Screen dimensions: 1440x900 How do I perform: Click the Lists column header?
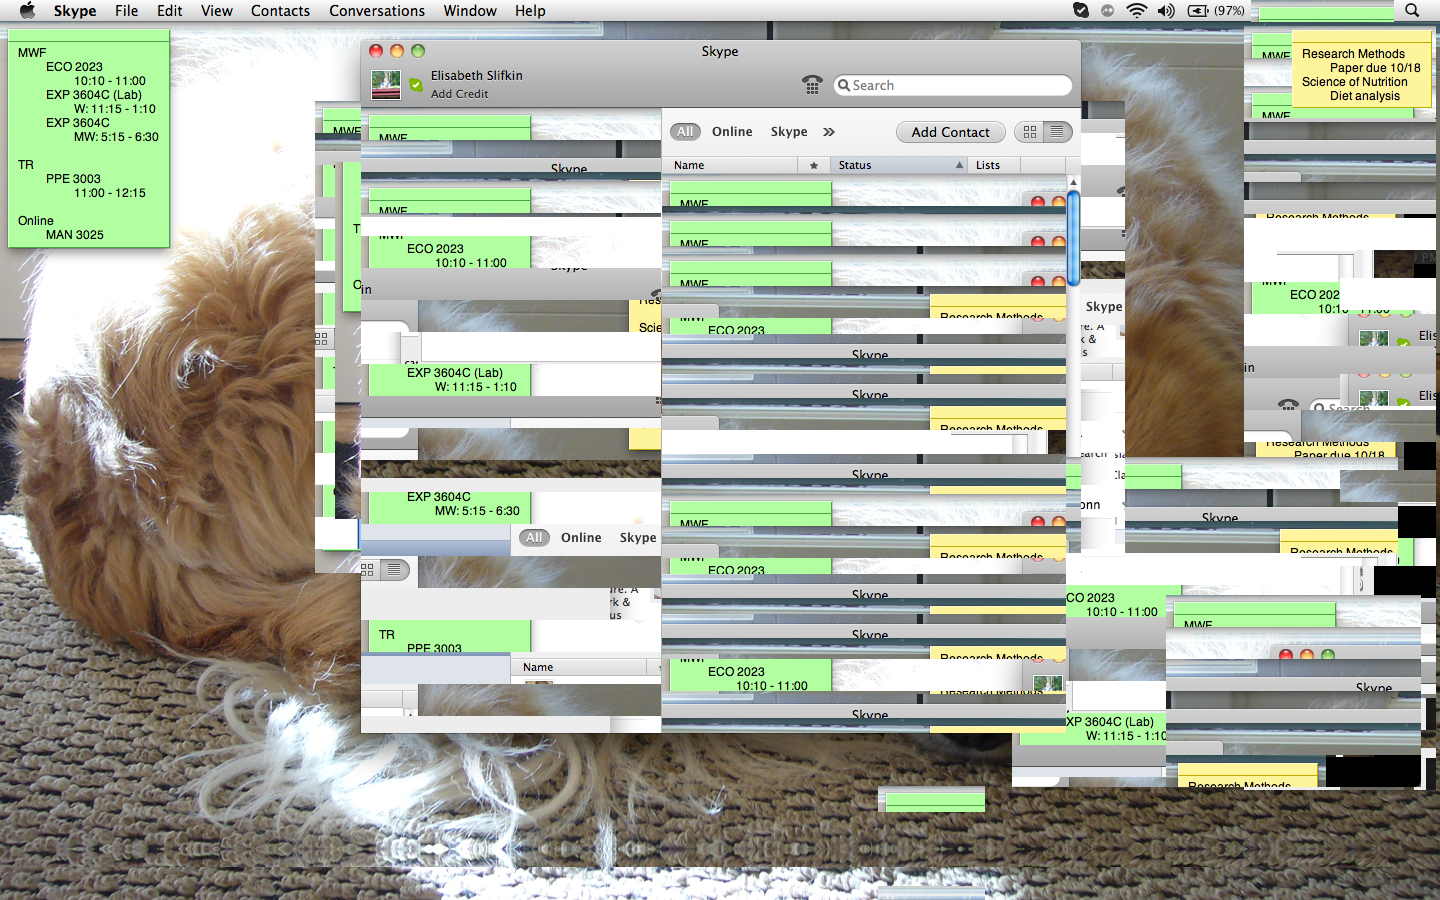[995, 165]
